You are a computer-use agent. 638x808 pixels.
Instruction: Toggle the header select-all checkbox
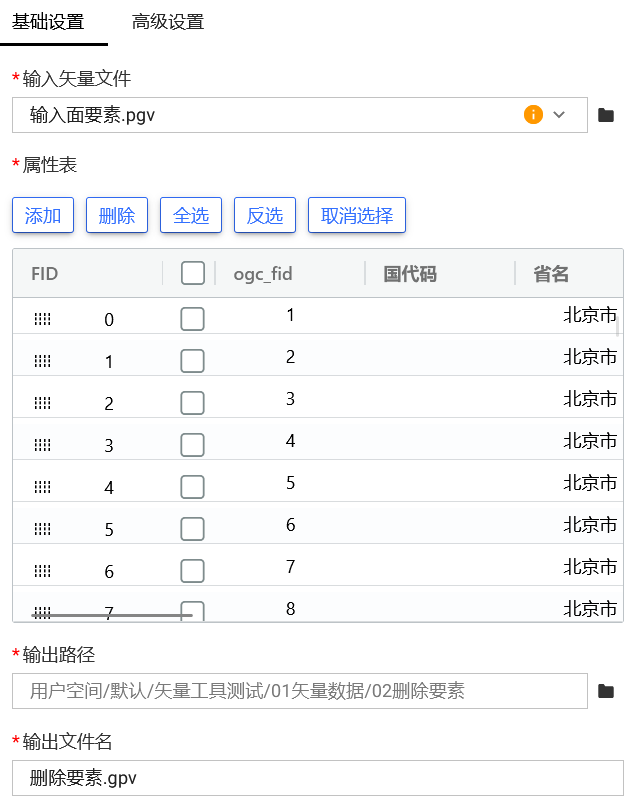click(x=192, y=273)
